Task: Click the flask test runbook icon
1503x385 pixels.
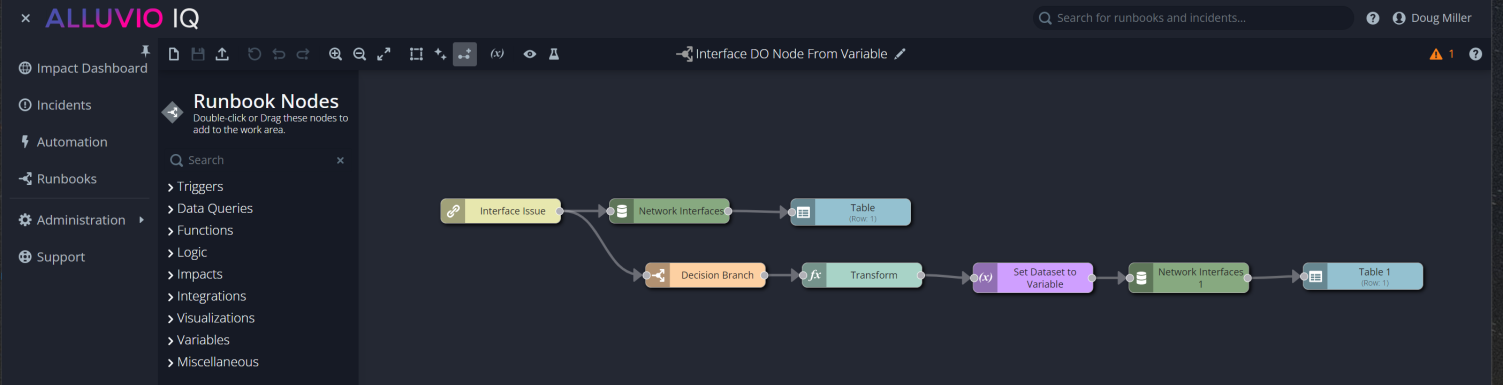Action: (x=554, y=54)
